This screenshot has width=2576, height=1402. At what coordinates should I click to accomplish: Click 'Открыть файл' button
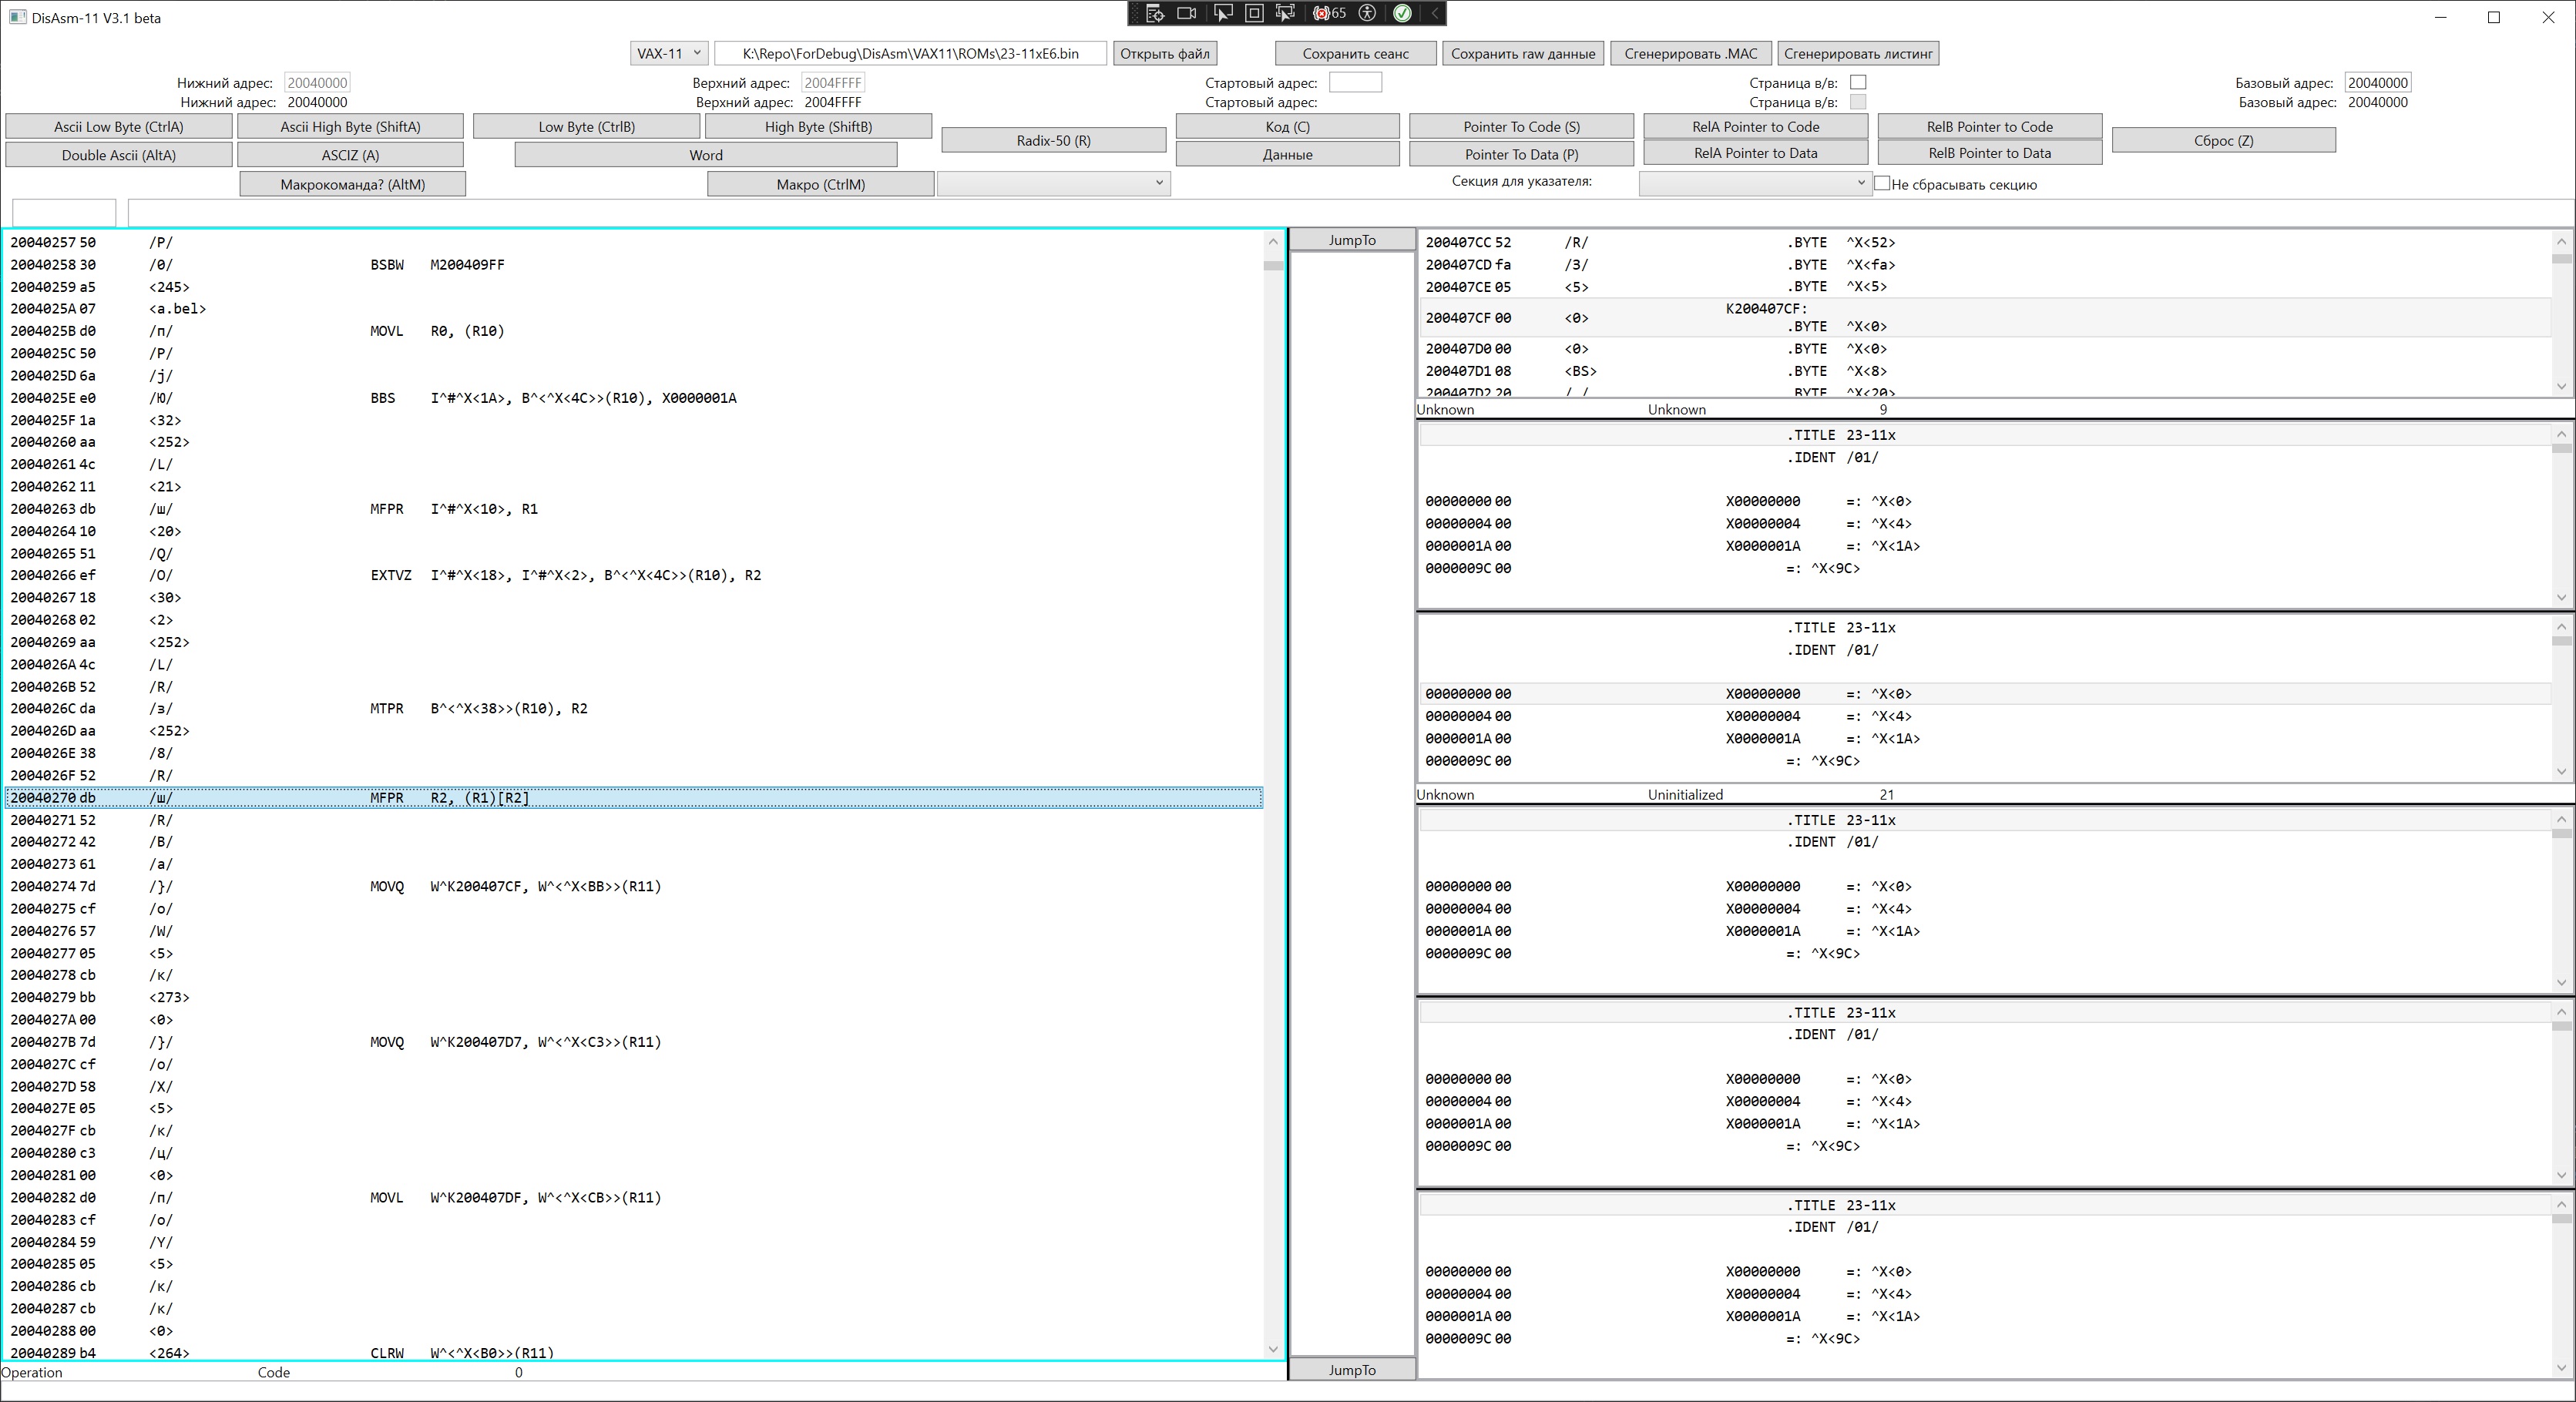(x=1164, y=53)
